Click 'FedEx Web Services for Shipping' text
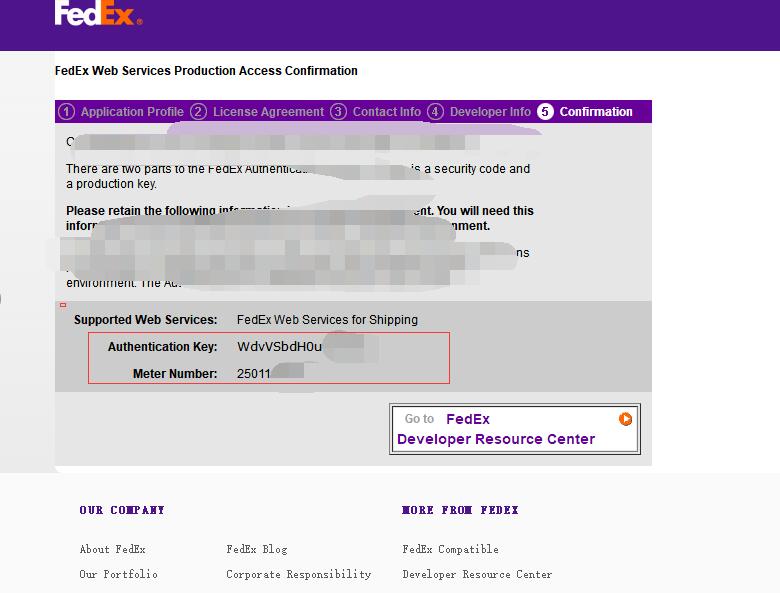 click(327, 320)
